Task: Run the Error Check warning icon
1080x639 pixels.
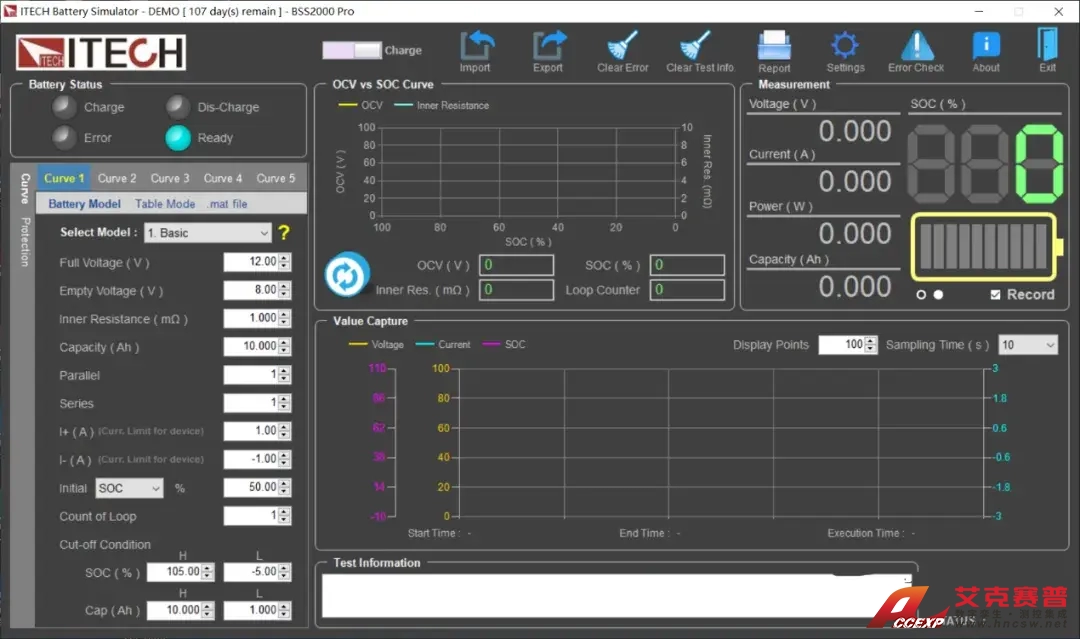Action: (x=917, y=45)
